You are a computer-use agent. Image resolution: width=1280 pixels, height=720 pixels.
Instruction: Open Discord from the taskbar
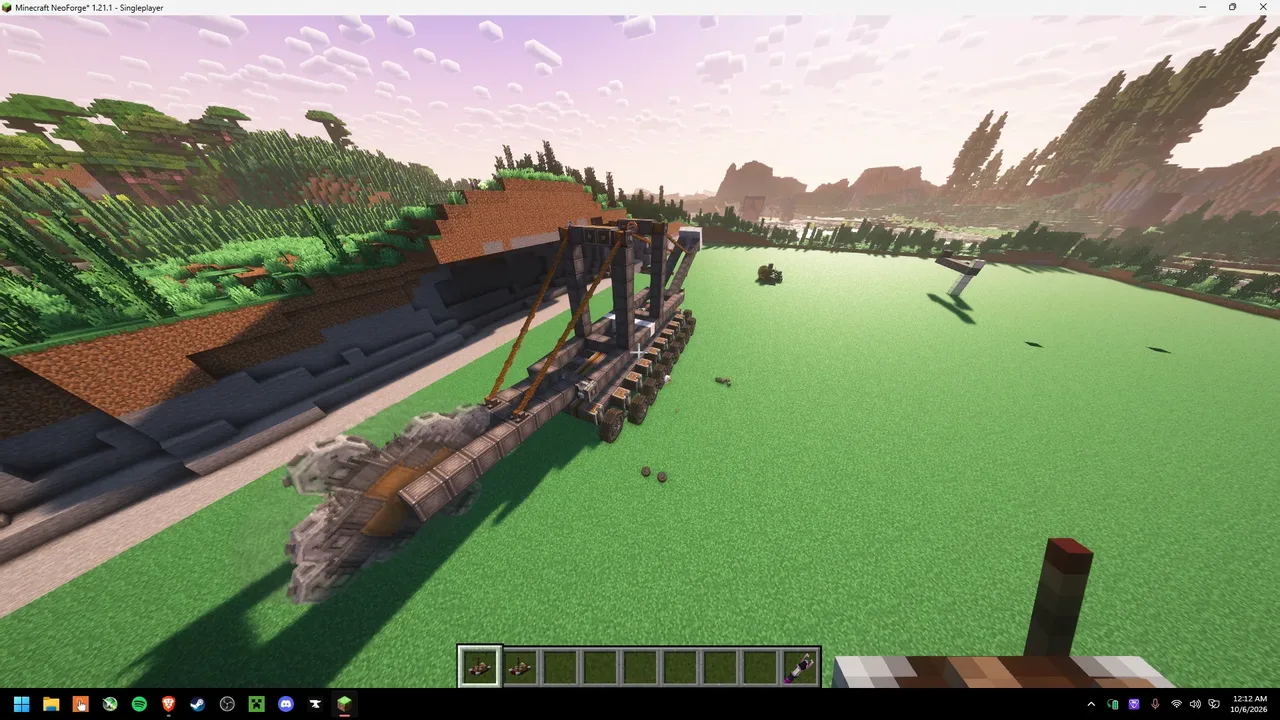pos(285,704)
